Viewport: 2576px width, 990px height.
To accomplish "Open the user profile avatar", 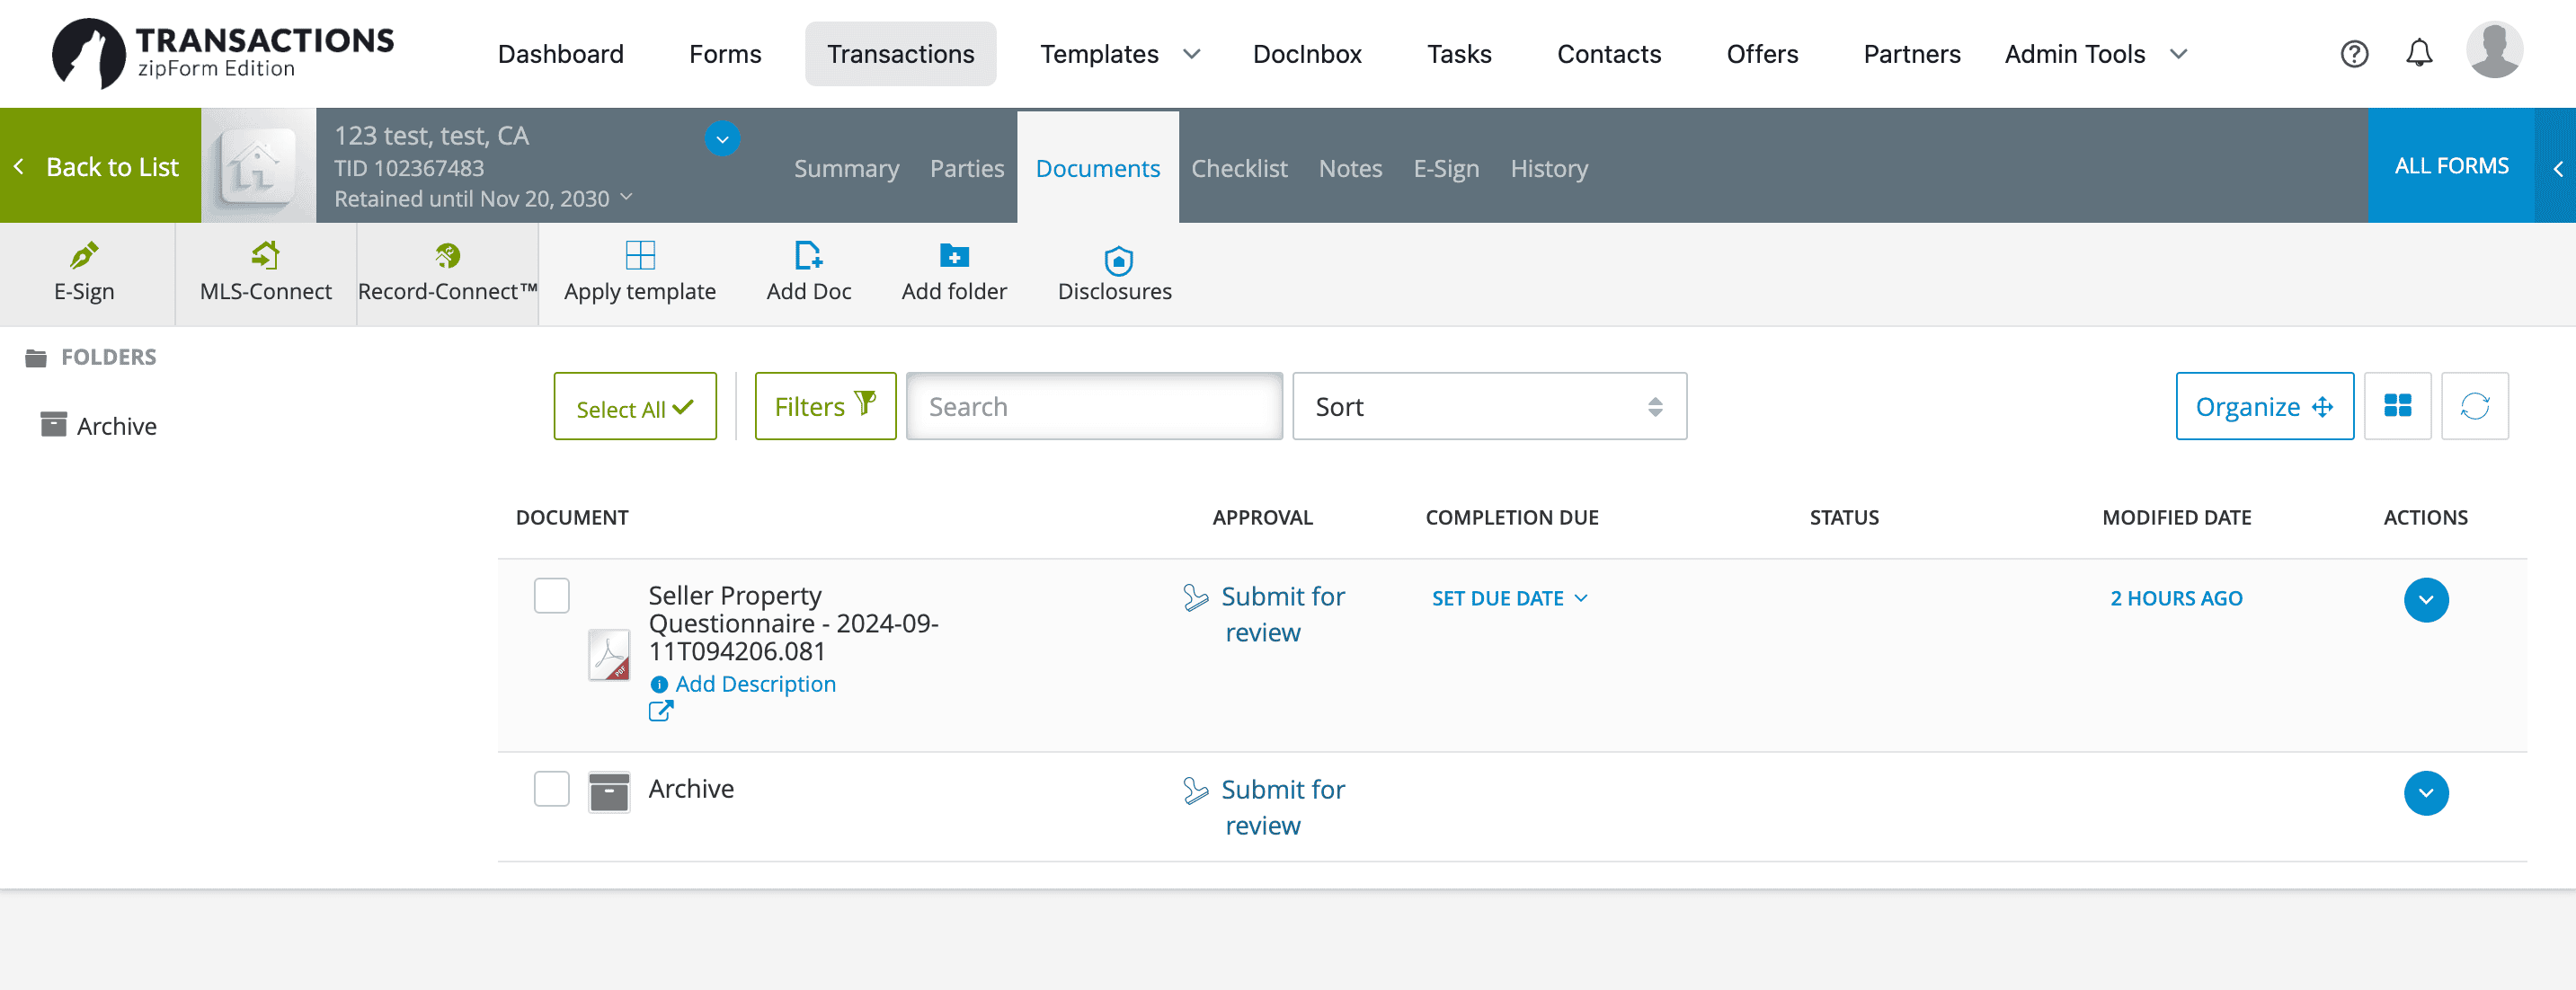I will coord(2494,50).
